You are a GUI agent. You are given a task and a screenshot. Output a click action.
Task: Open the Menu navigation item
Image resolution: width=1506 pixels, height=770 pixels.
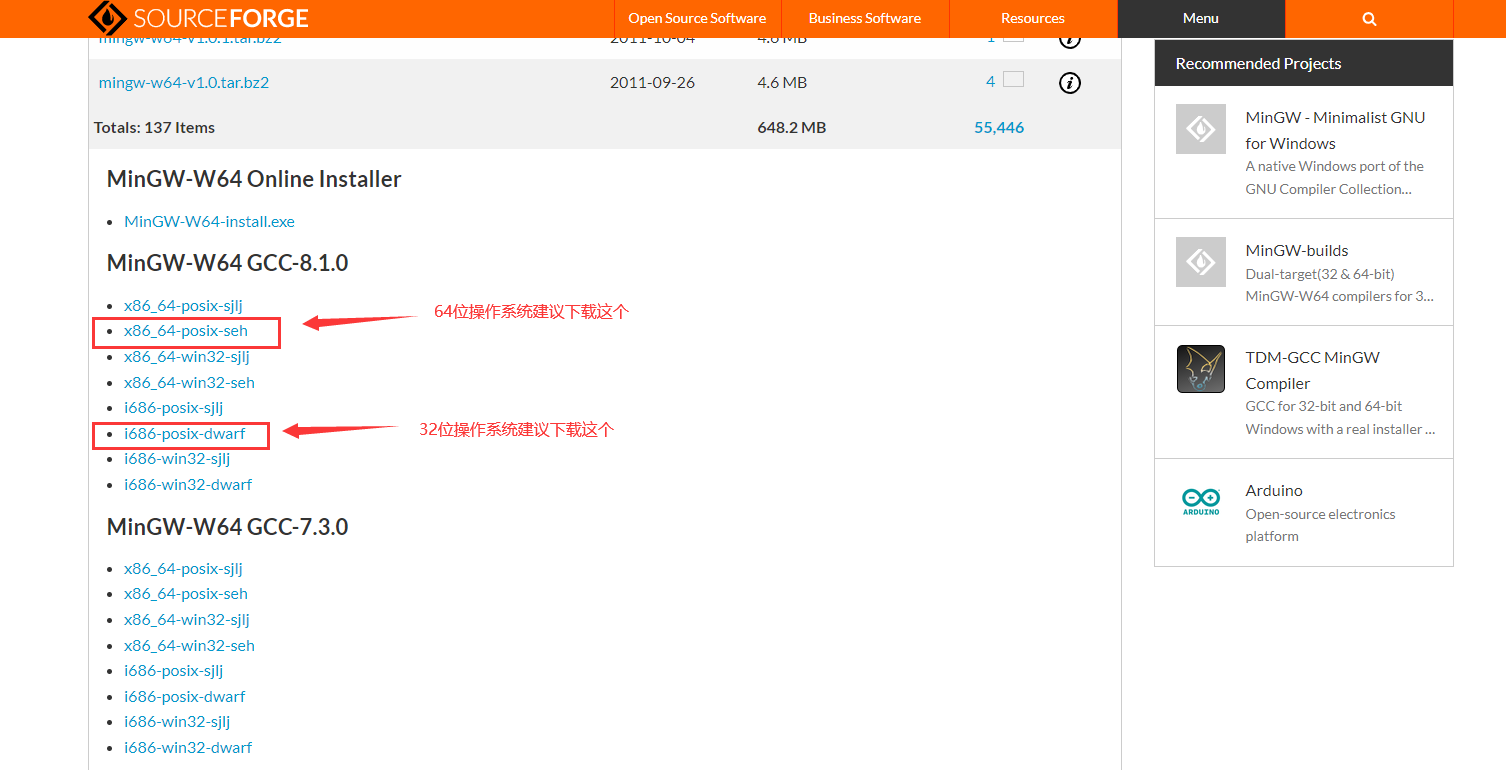point(1200,18)
